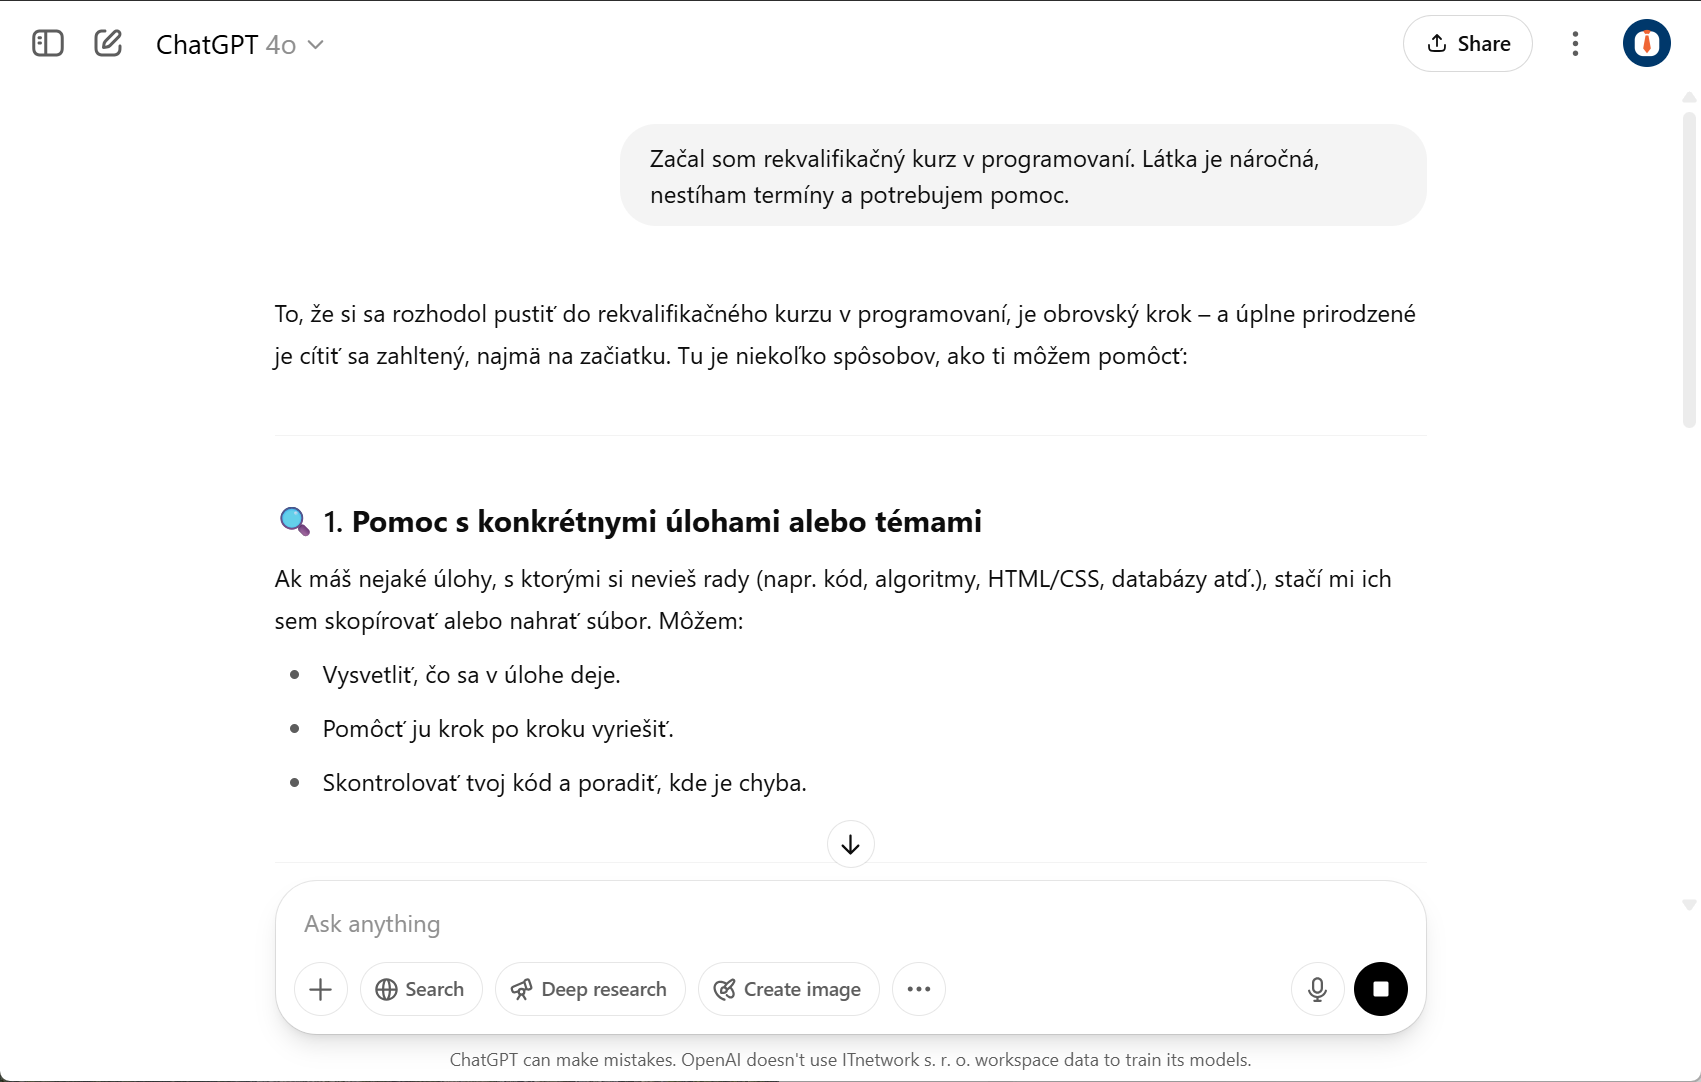Start voice input with the microphone icon

[x=1317, y=989]
